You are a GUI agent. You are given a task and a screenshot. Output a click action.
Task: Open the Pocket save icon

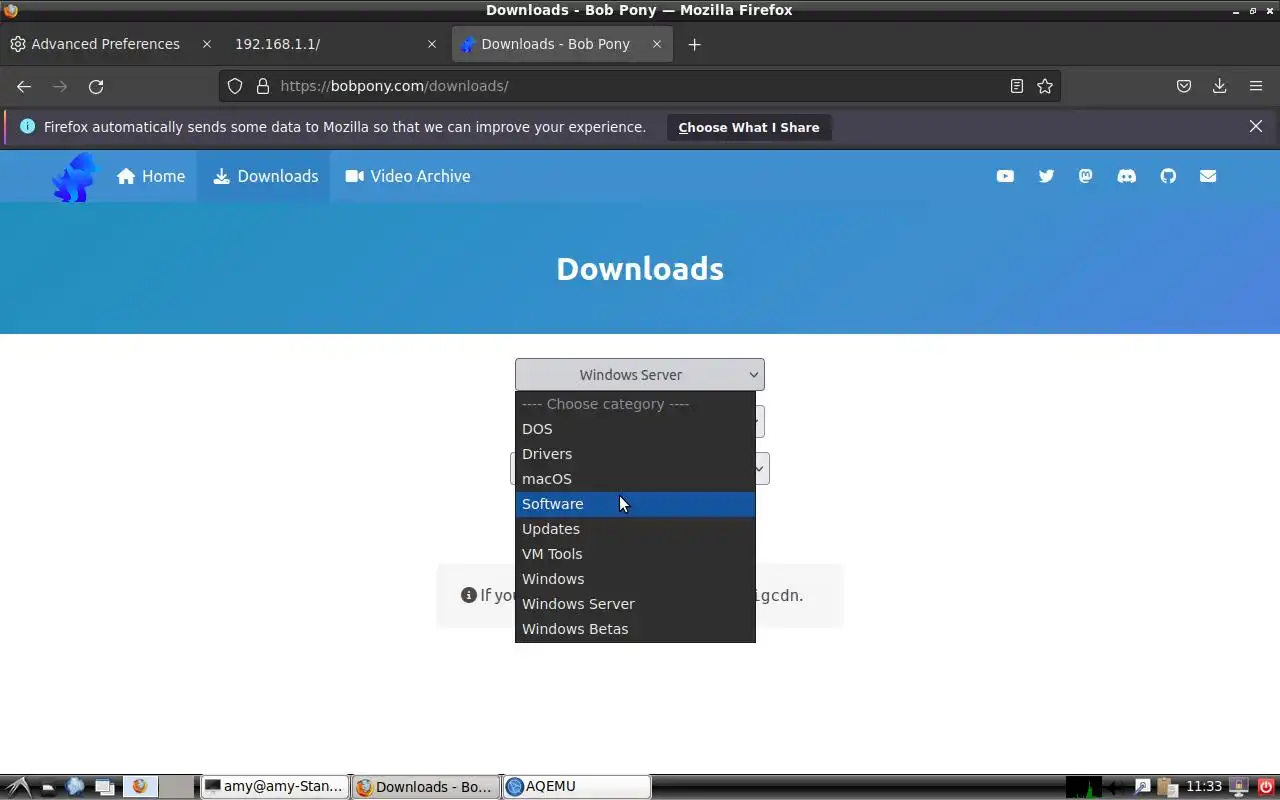pos(1184,86)
